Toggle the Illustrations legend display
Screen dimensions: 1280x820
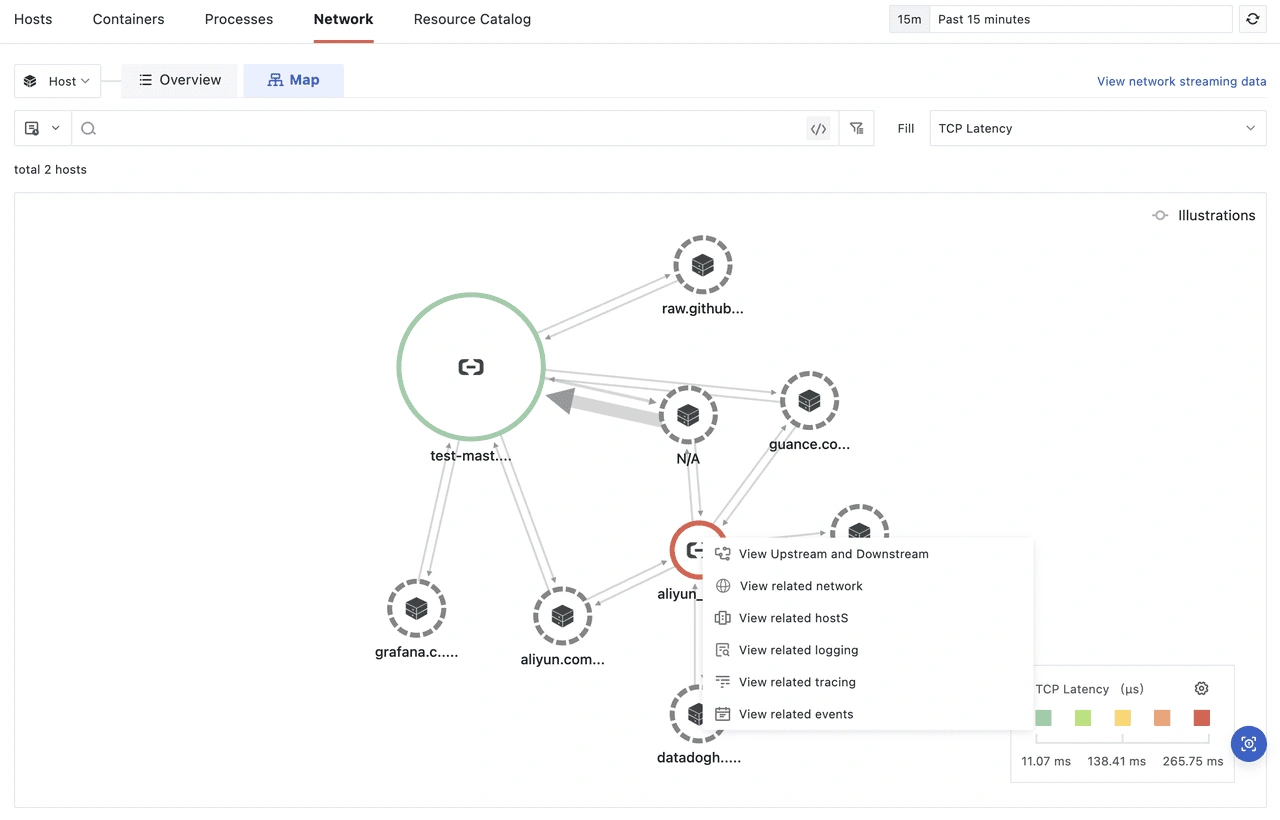[1204, 215]
